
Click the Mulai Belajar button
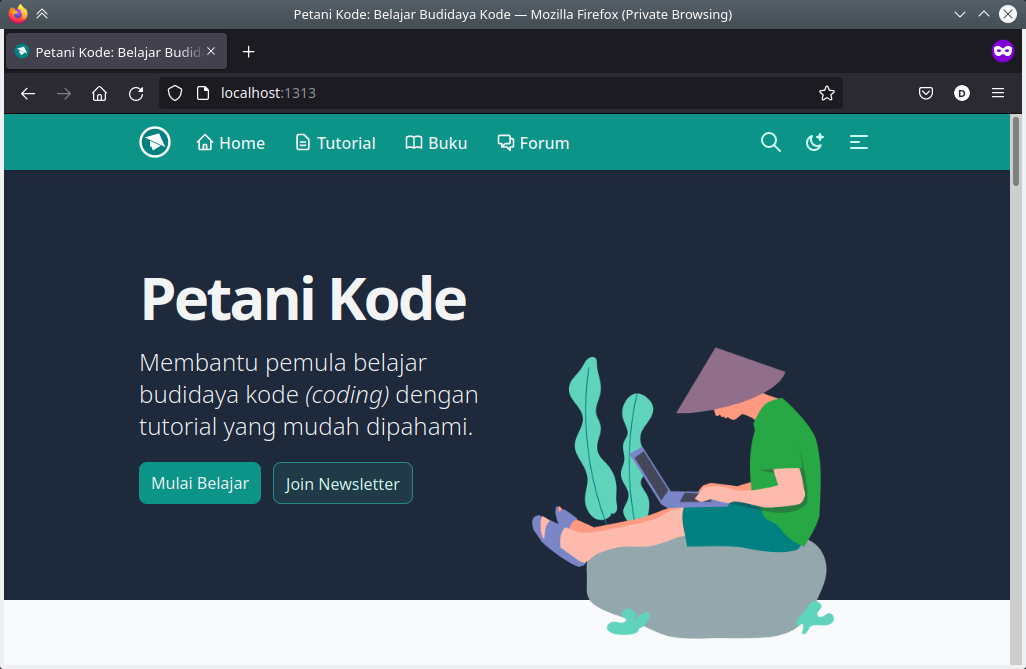(200, 482)
